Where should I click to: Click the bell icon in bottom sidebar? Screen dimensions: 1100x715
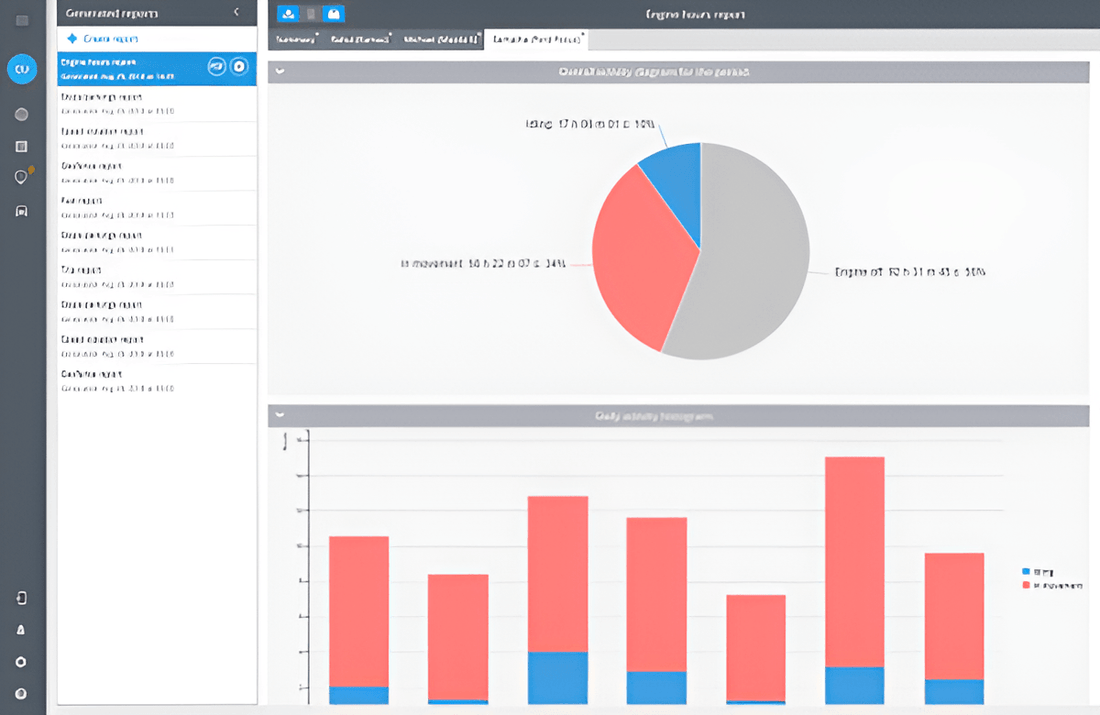point(22,630)
